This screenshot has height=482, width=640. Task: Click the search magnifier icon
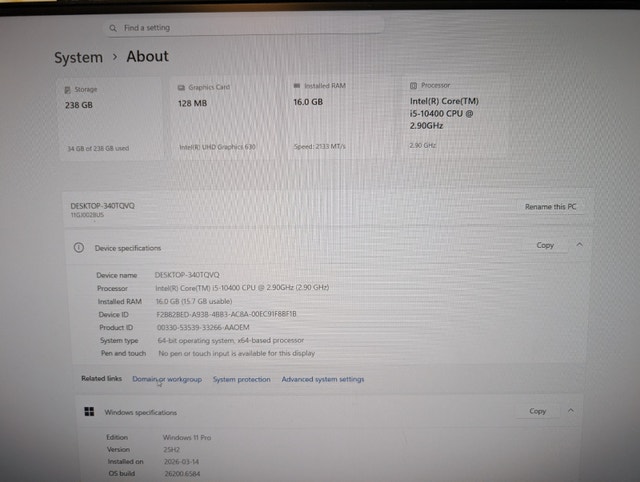(113, 28)
